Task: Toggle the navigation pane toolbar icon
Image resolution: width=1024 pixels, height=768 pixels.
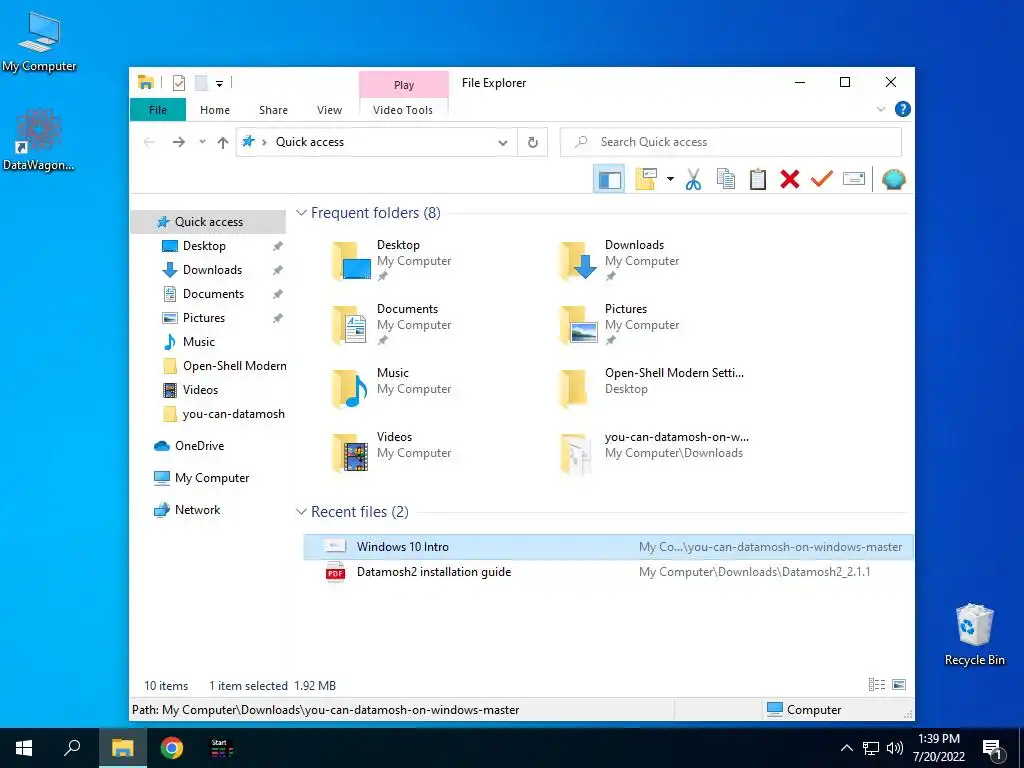Action: coord(609,179)
